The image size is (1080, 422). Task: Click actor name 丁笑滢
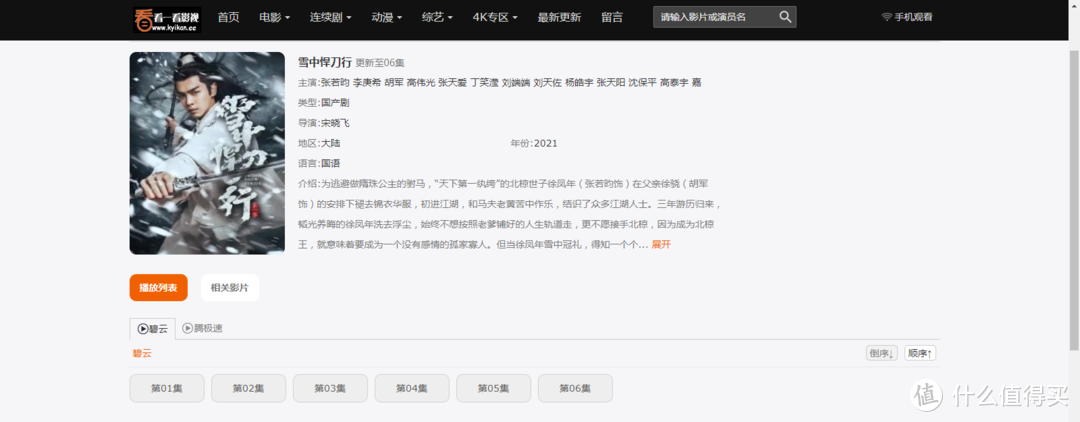click(484, 83)
